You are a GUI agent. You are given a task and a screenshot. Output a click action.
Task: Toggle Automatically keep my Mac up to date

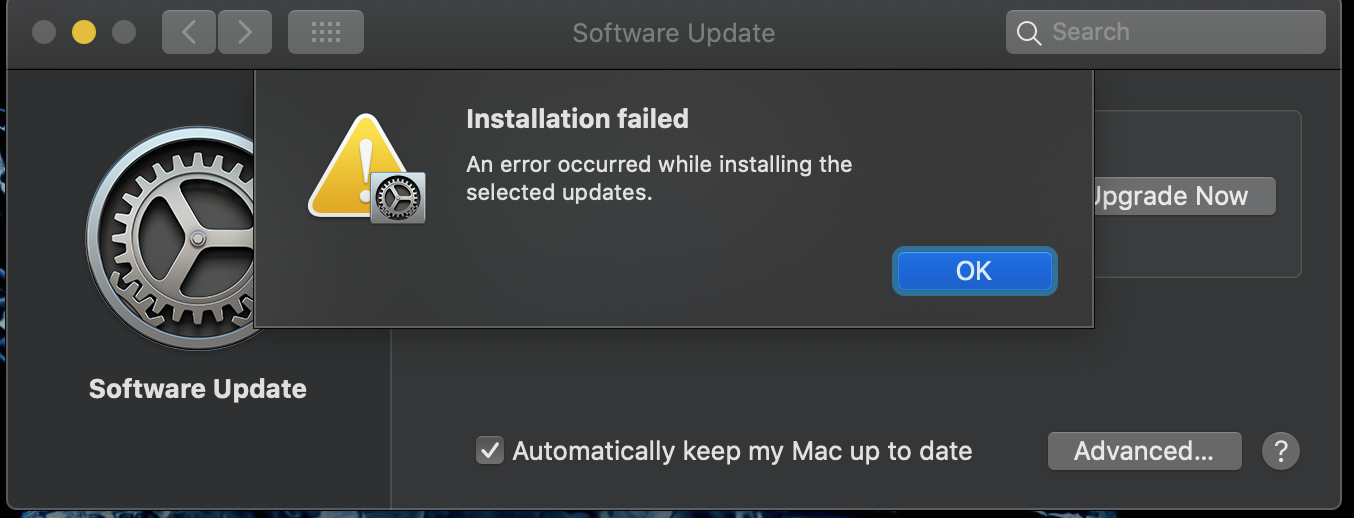[490, 451]
